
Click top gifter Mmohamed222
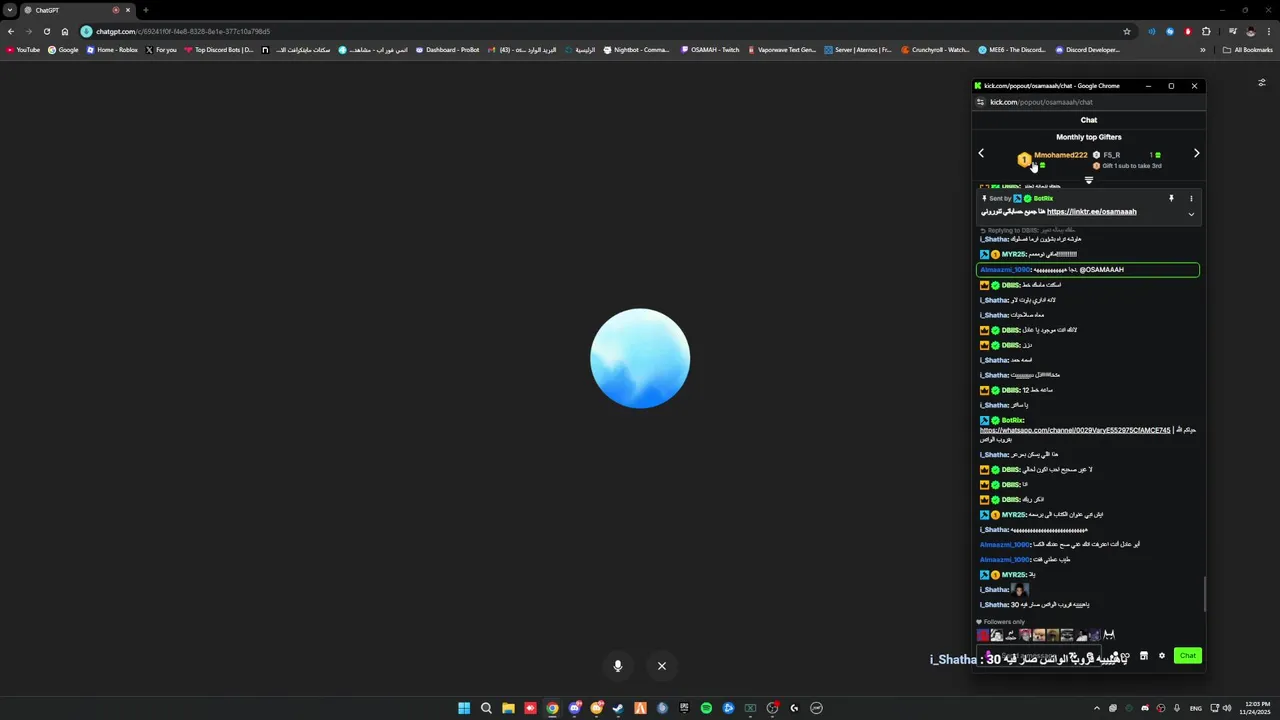tap(1060, 155)
